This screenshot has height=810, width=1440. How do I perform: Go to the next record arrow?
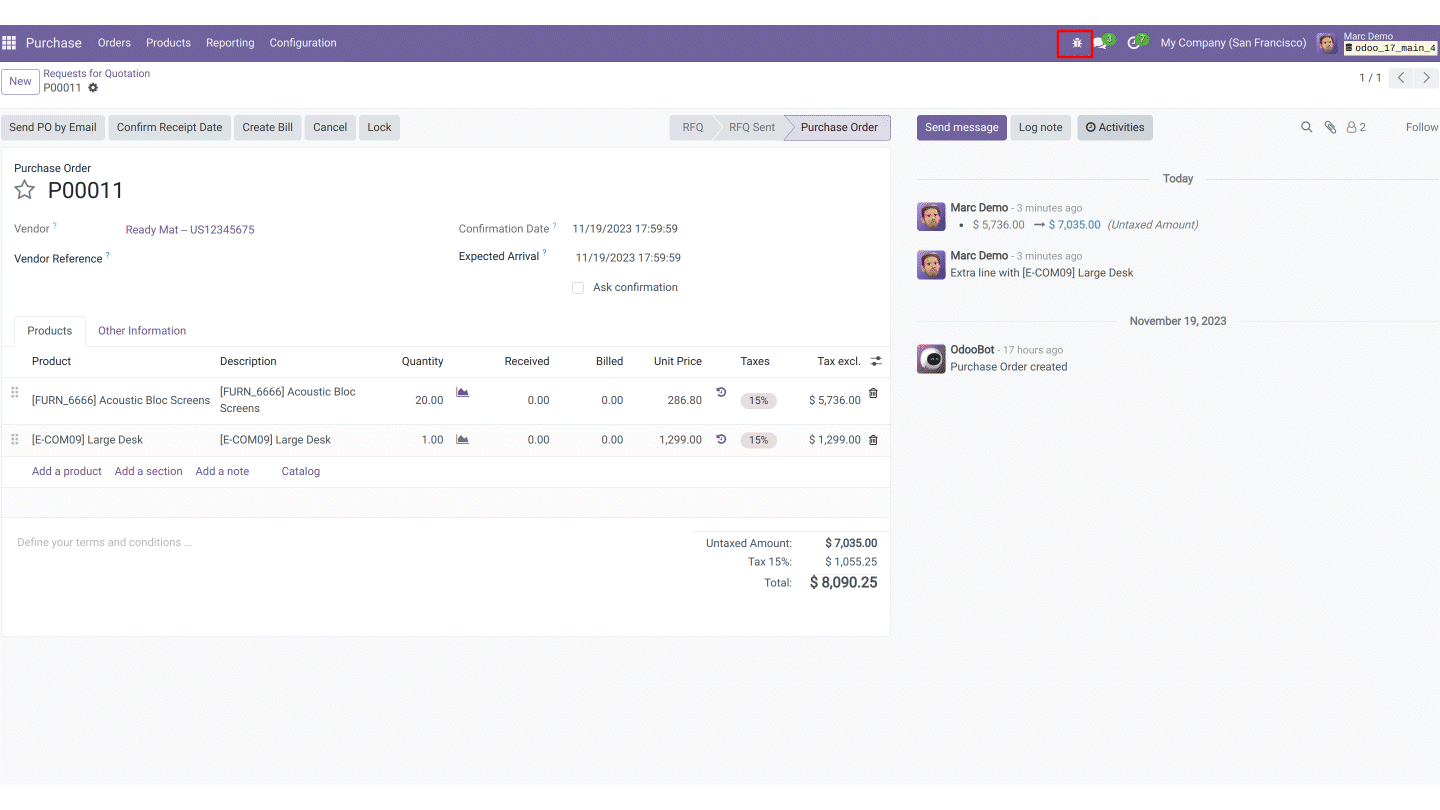point(1427,78)
